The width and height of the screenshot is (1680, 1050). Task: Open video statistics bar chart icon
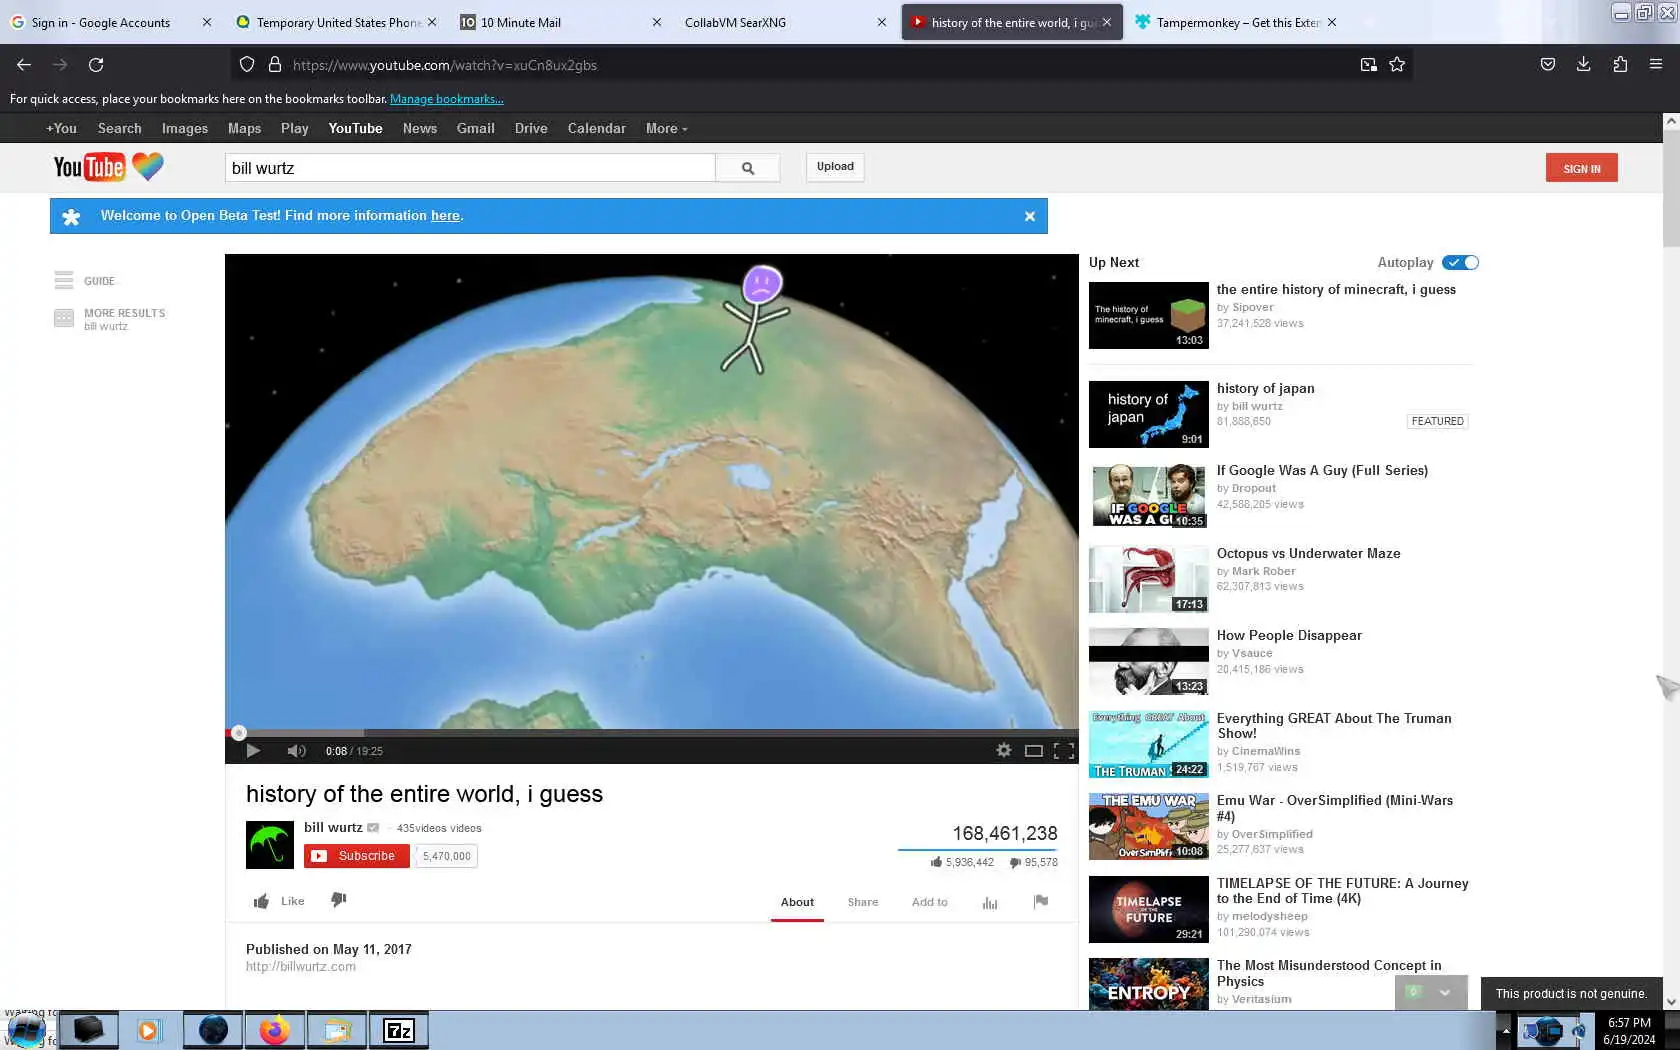pyautogui.click(x=990, y=902)
